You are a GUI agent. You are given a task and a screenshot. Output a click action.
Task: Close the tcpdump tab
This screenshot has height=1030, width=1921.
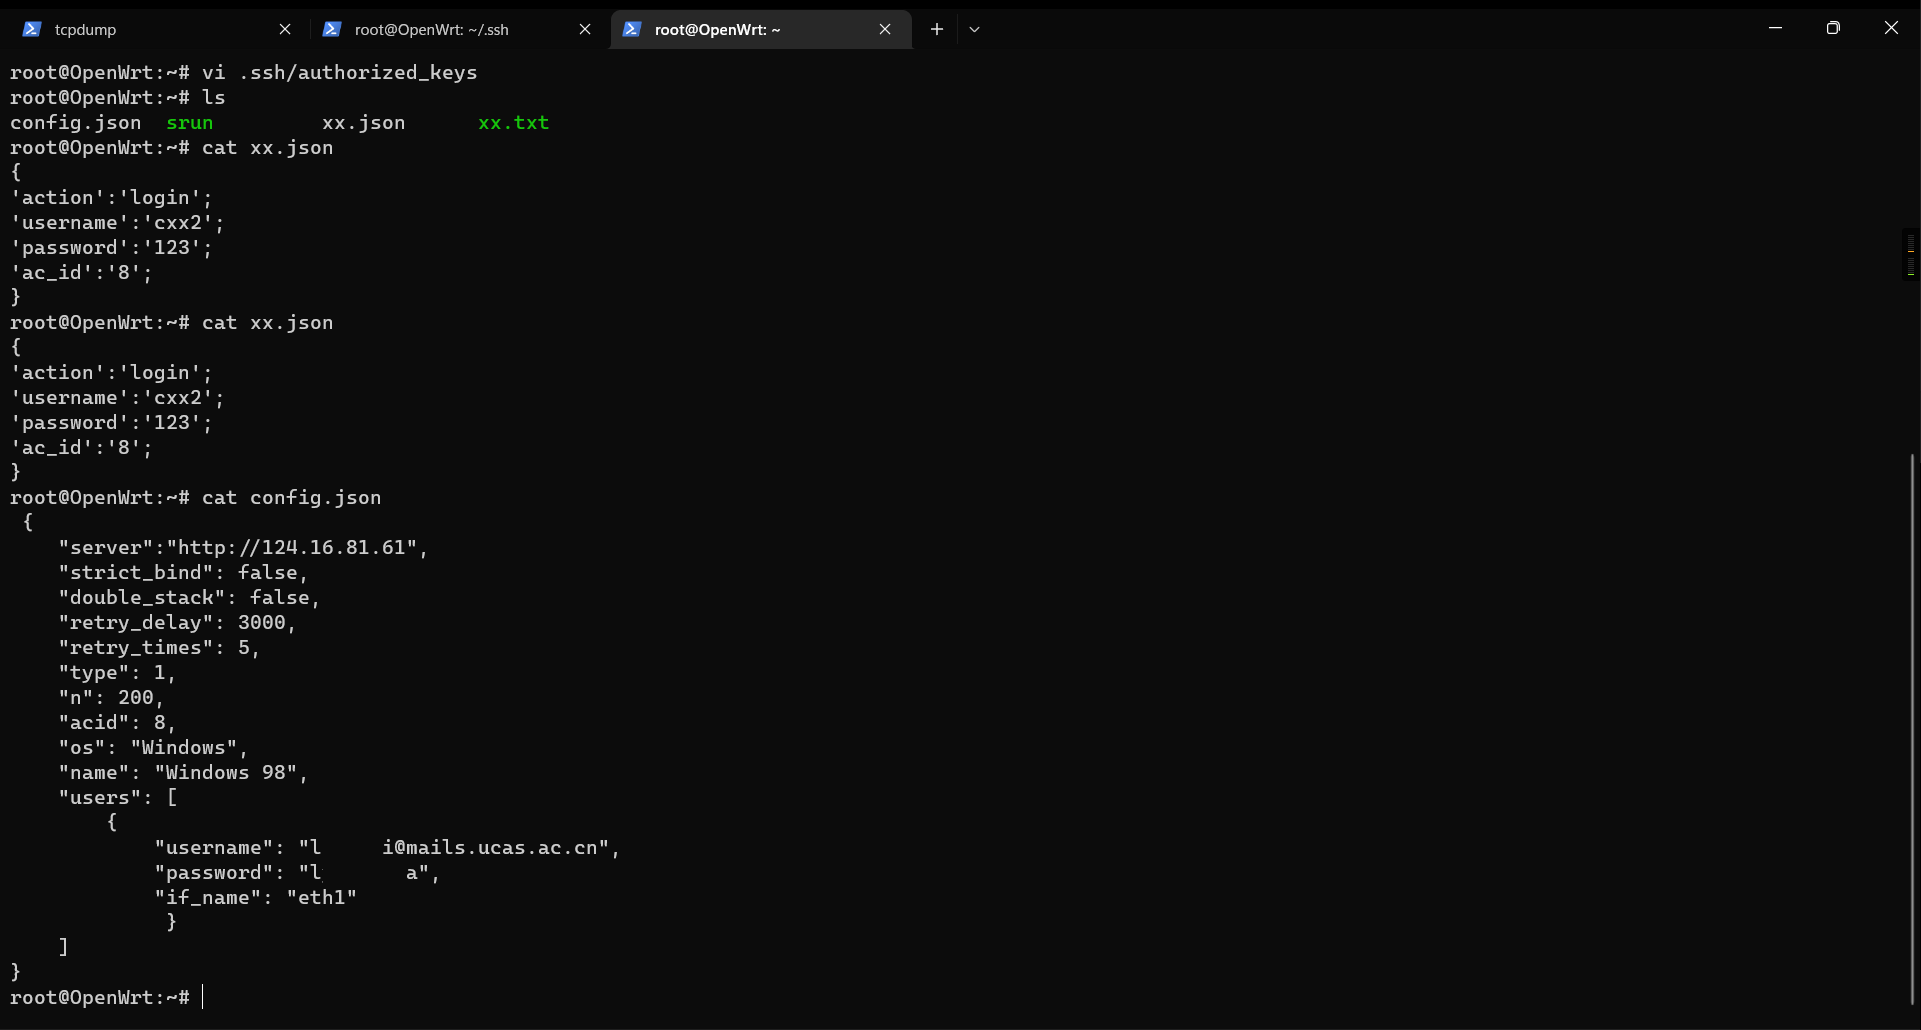click(285, 29)
